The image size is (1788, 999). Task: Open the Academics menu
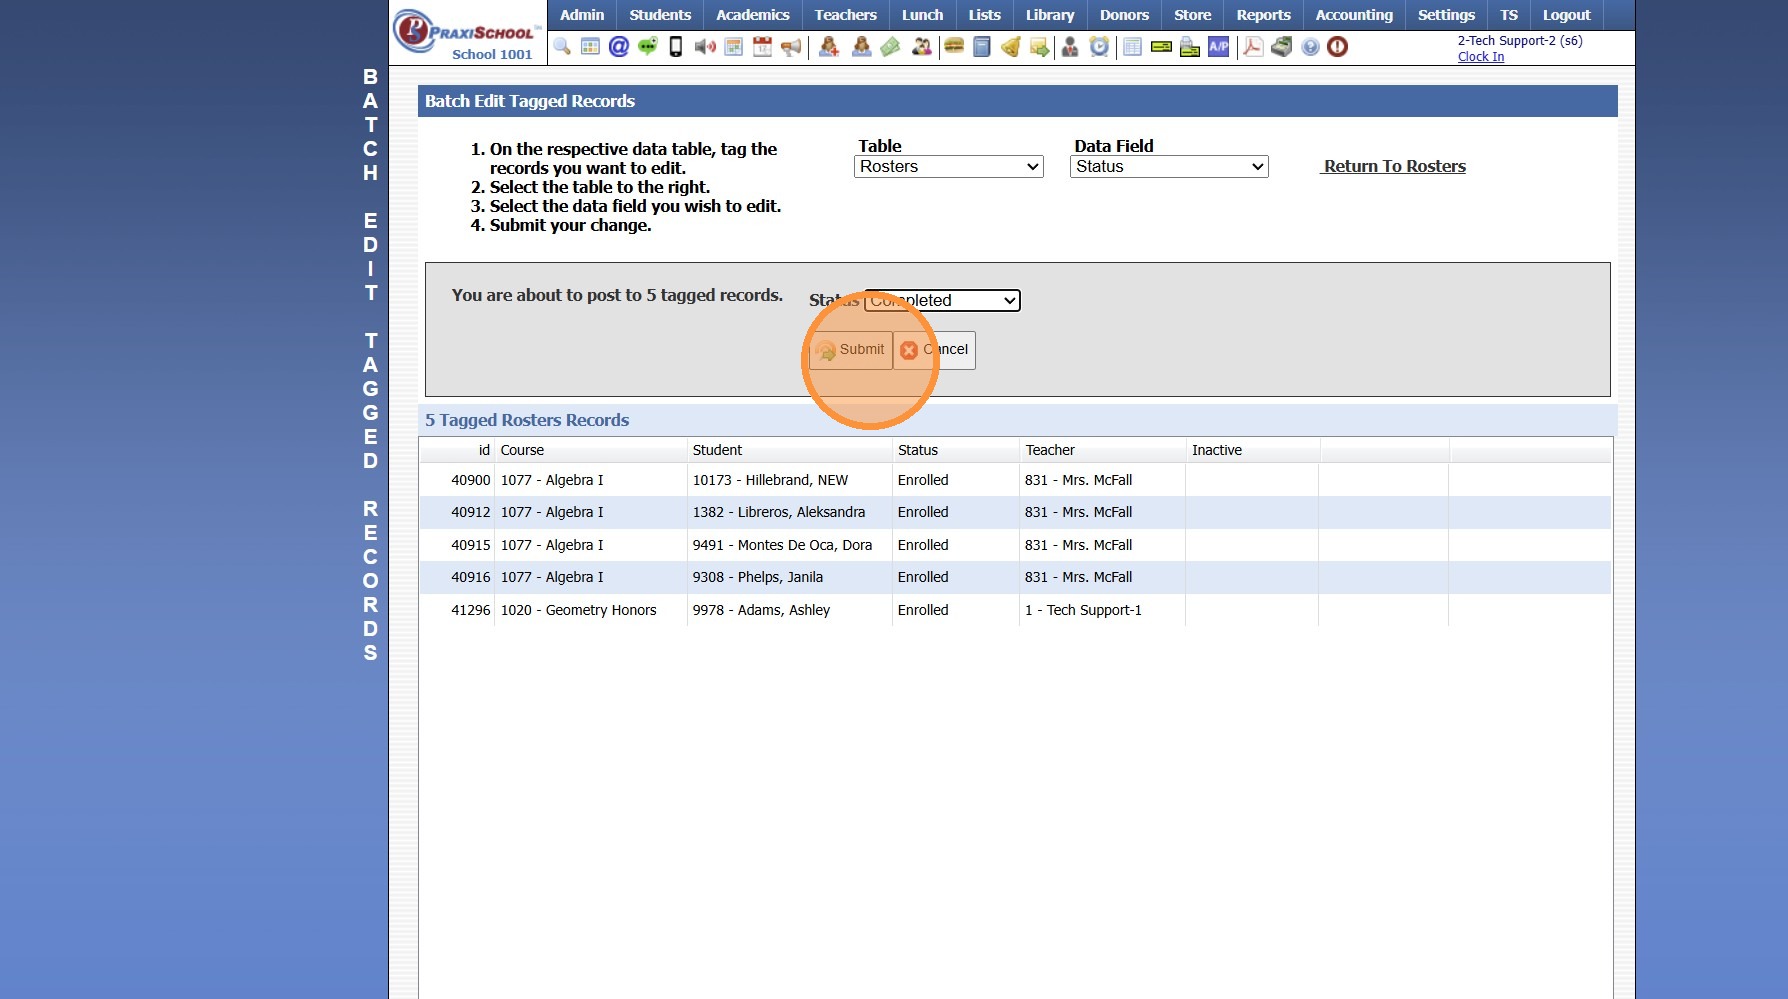752,15
